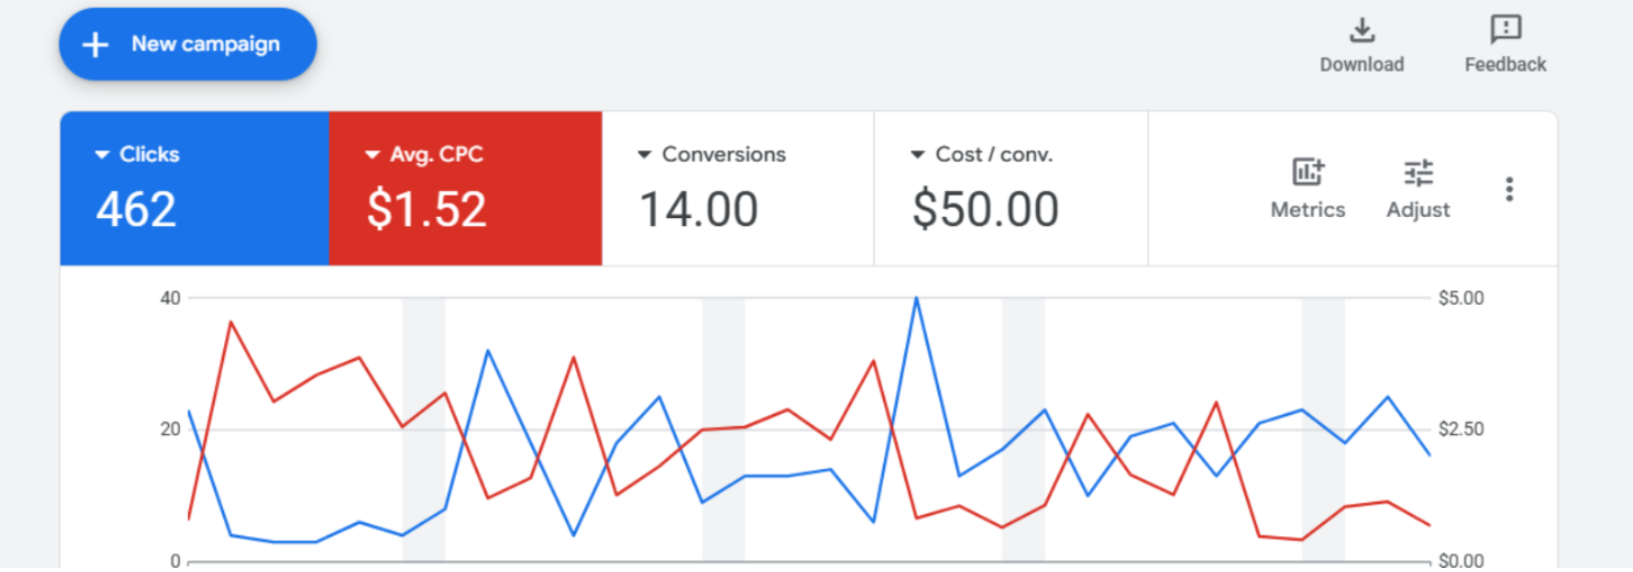1633x572 pixels.
Task: Select the red Avg. CPC scorecard tile
Action: click(465, 188)
